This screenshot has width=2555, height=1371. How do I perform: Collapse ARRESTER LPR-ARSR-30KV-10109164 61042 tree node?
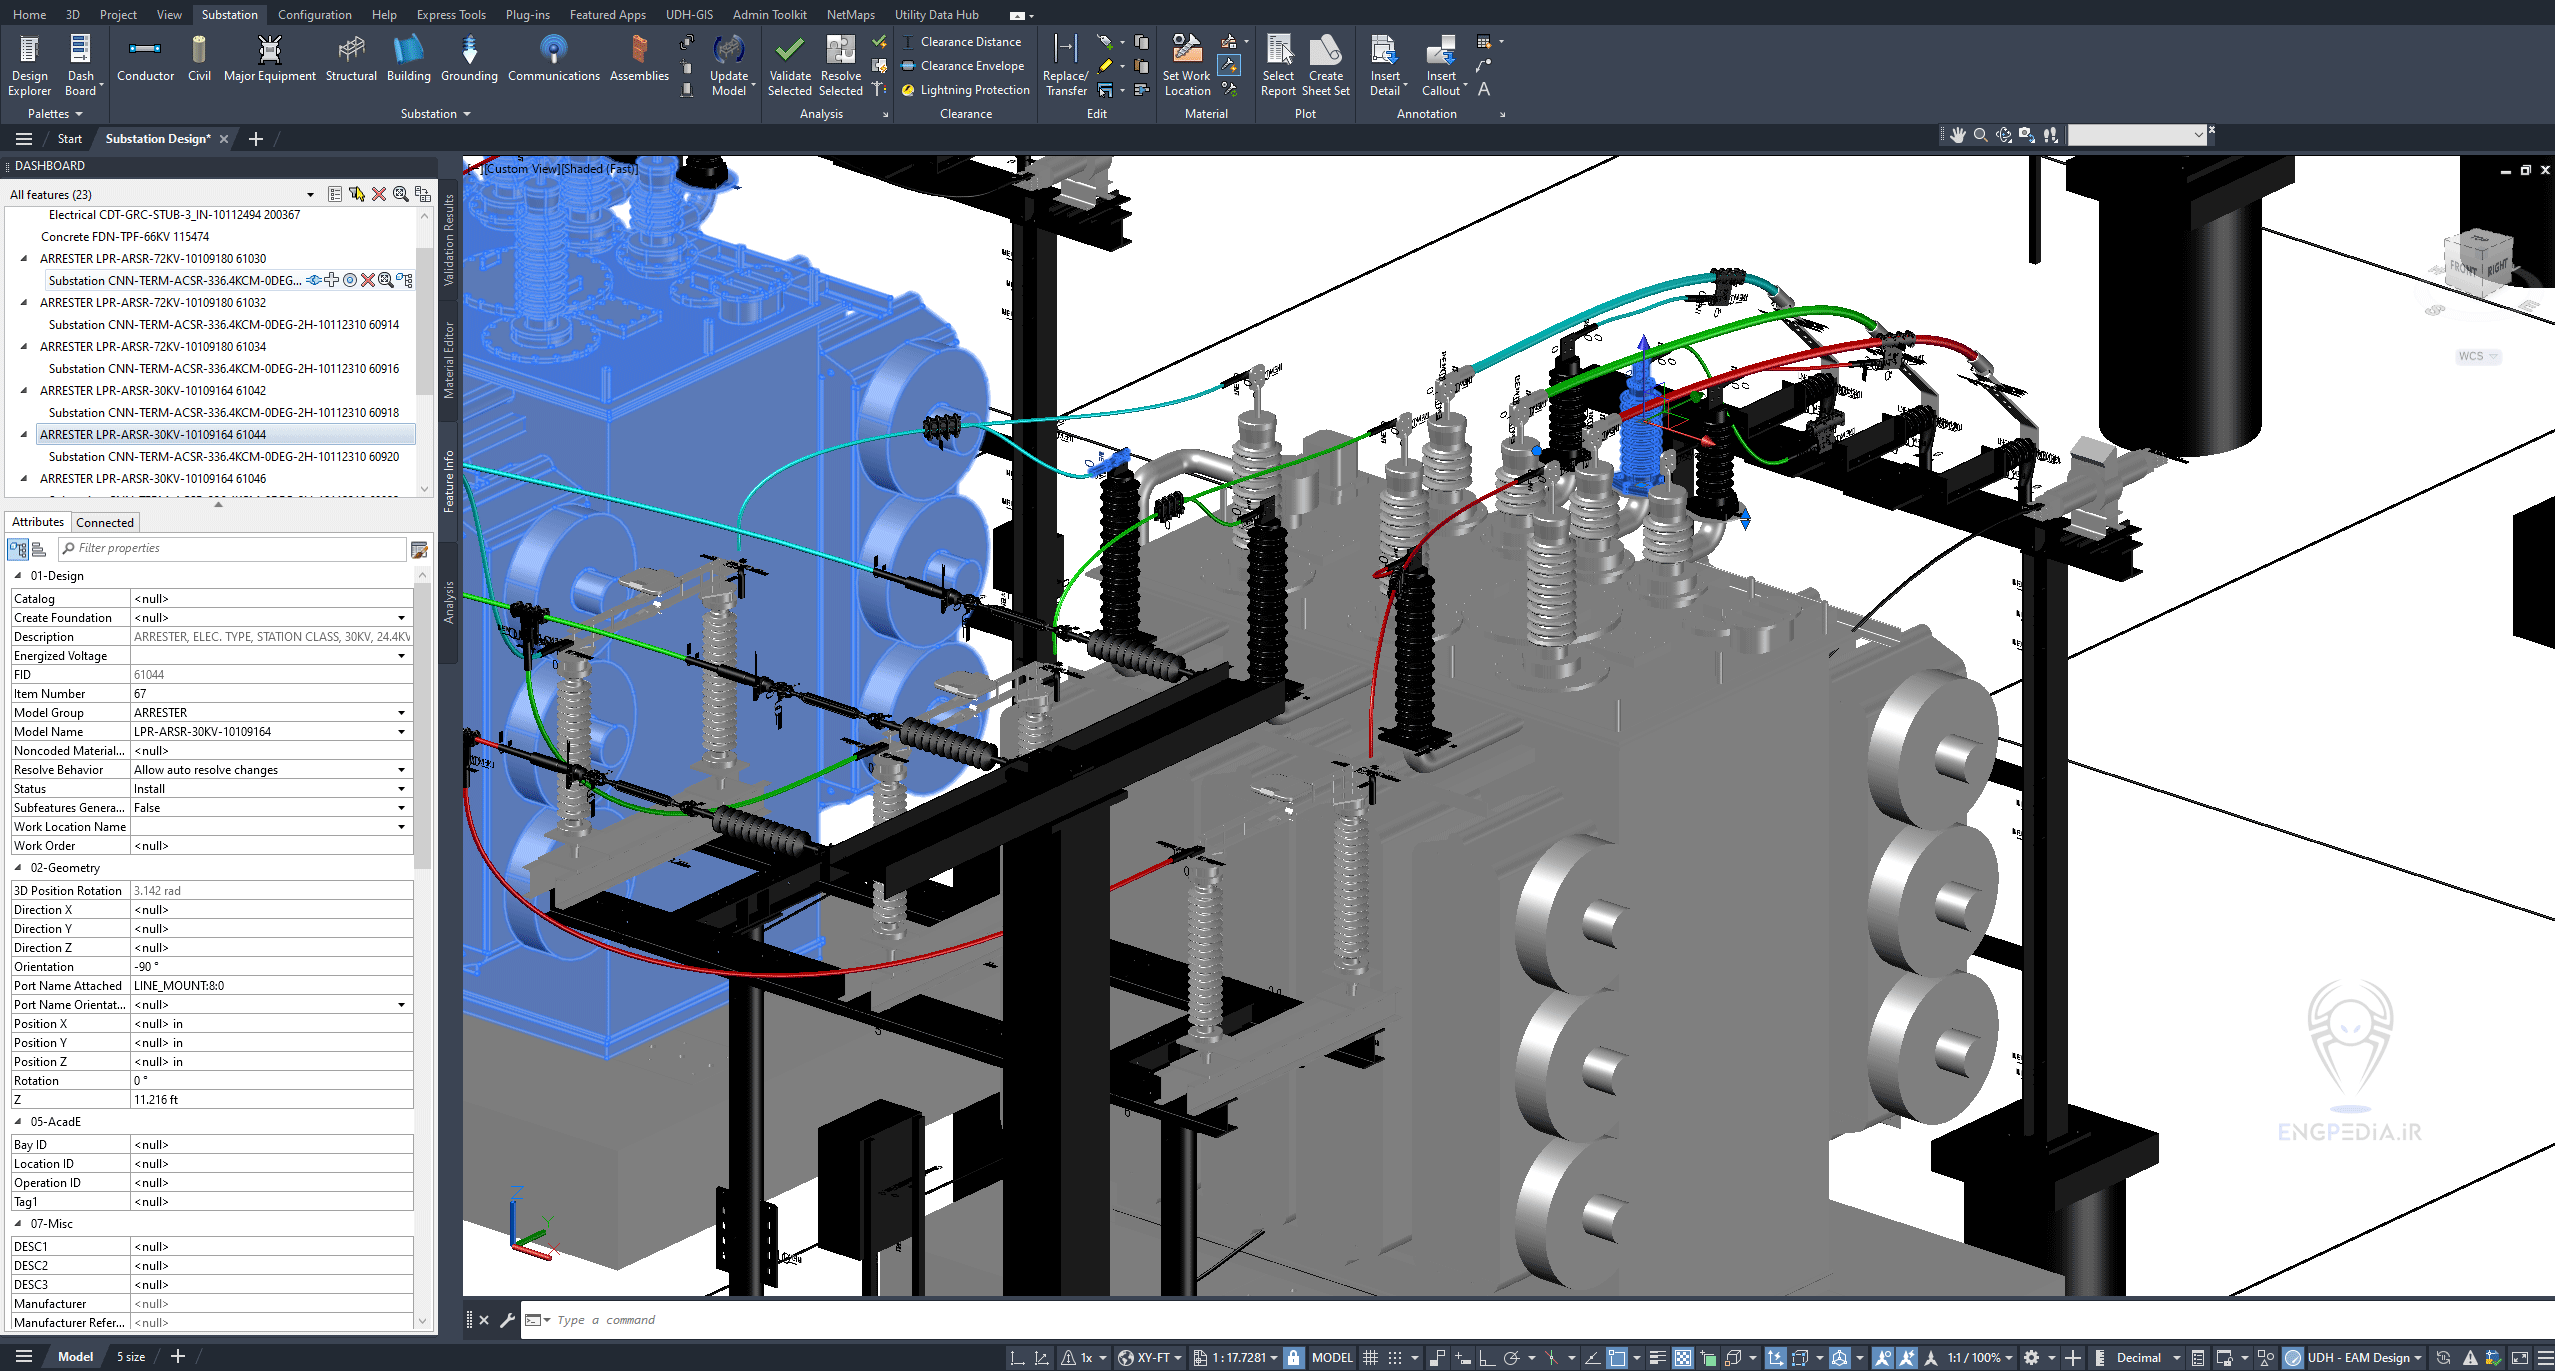click(24, 390)
